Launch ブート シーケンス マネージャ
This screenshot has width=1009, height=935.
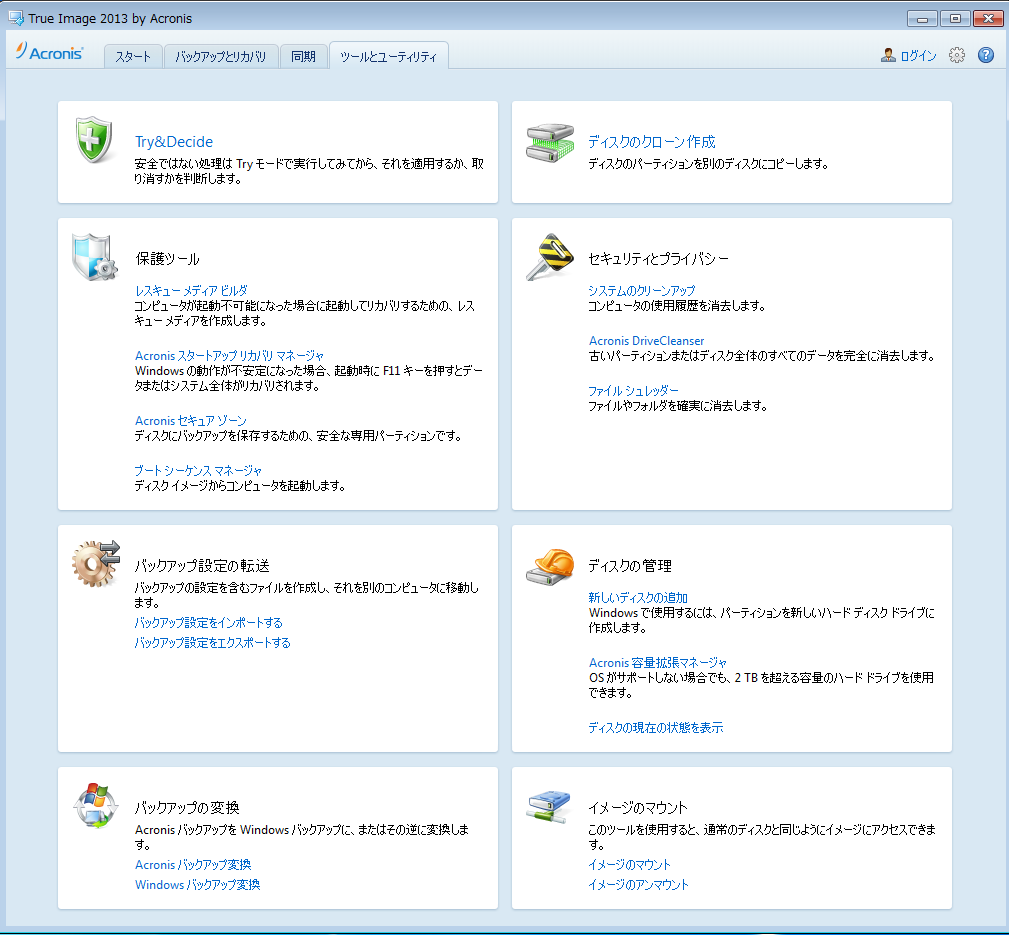coord(198,470)
